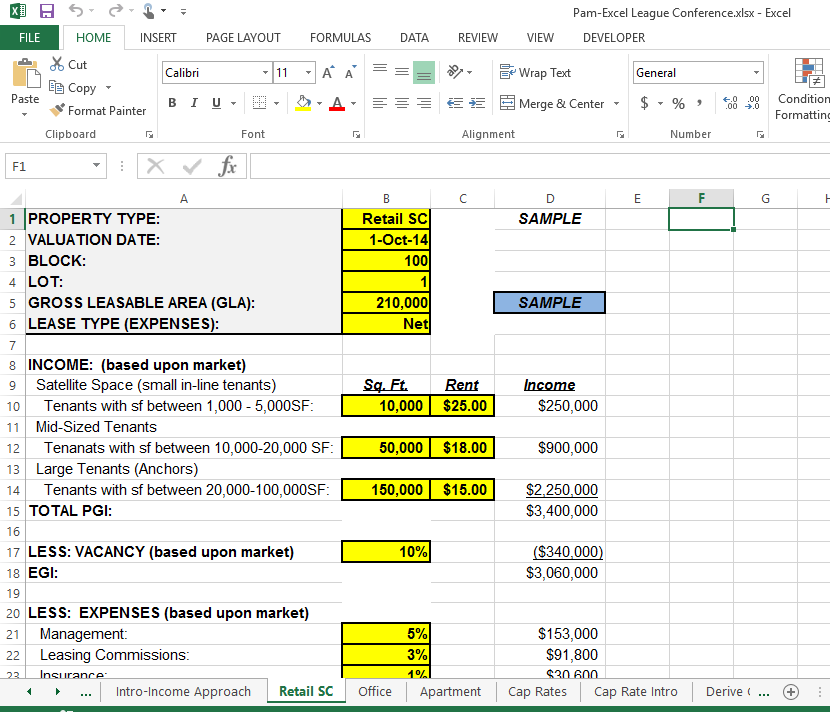Switch to the PAGE LAYOUT tab

point(243,38)
